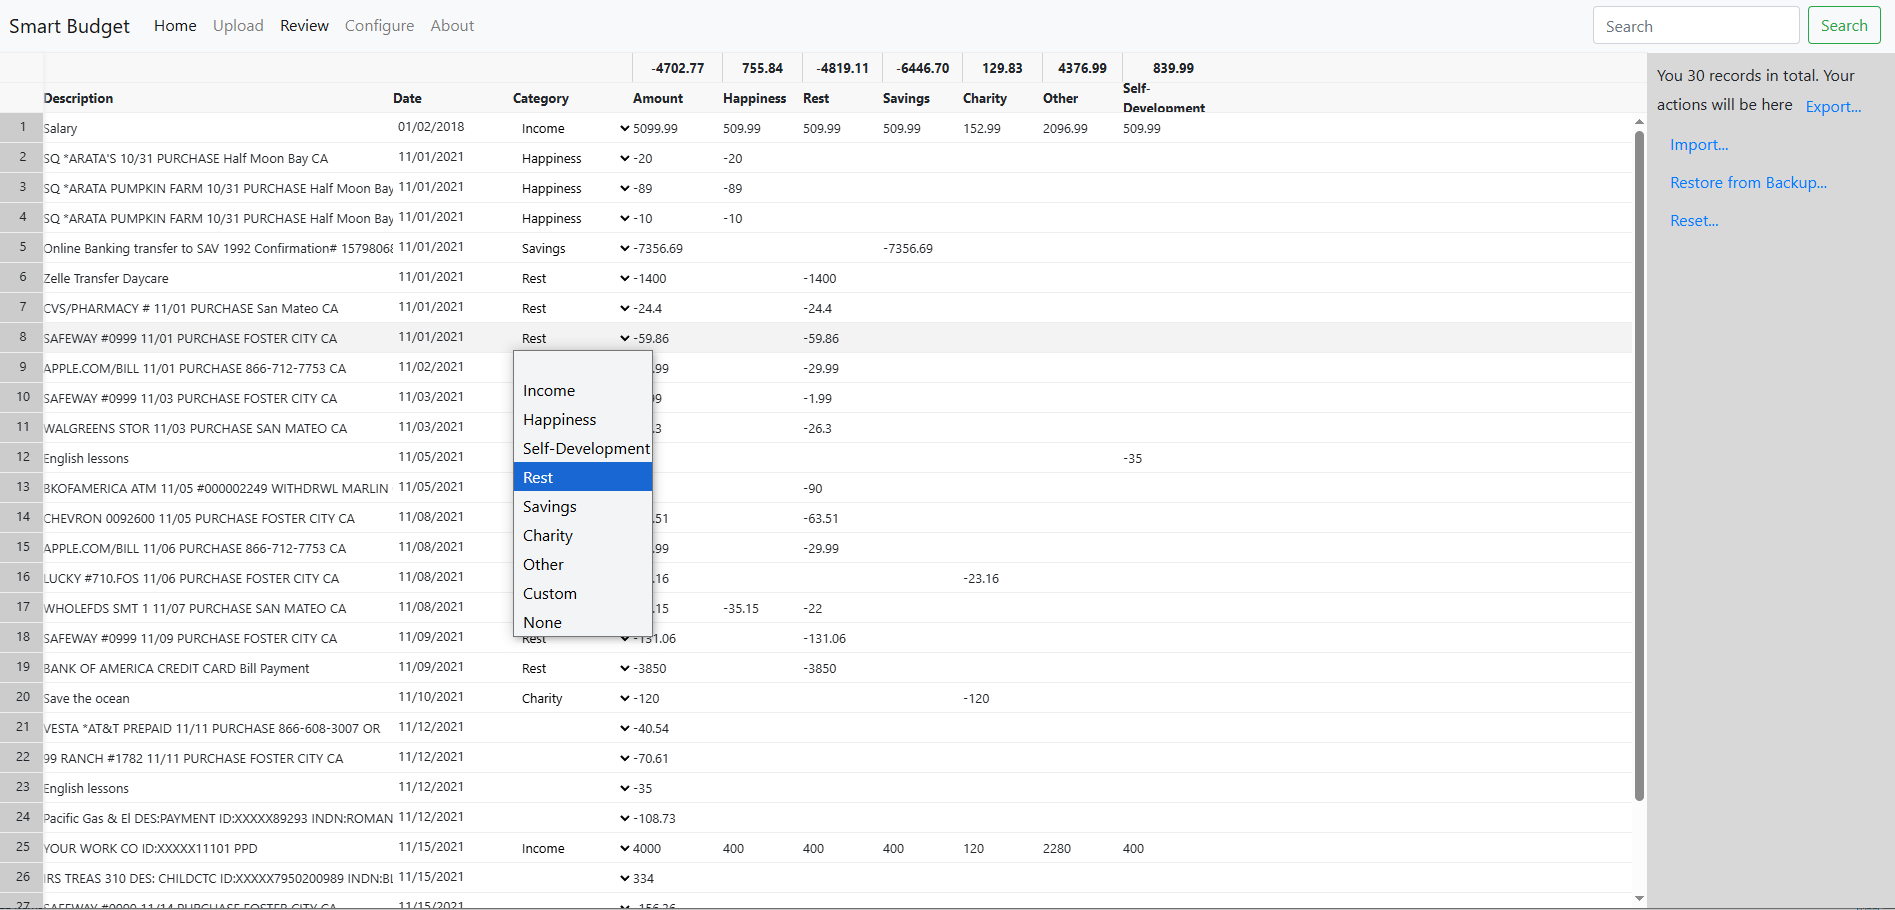Select Income from the category dropdown list
This screenshot has width=1895, height=910.
549,391
